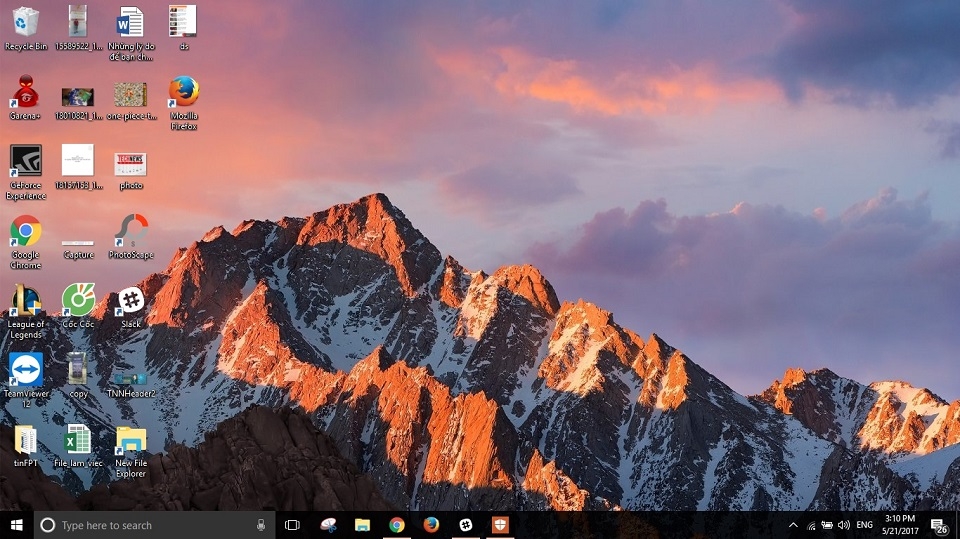Show hidden system tray icons
Image resolution: width=960 pixels, height=539 pixels.
[793, 525]
